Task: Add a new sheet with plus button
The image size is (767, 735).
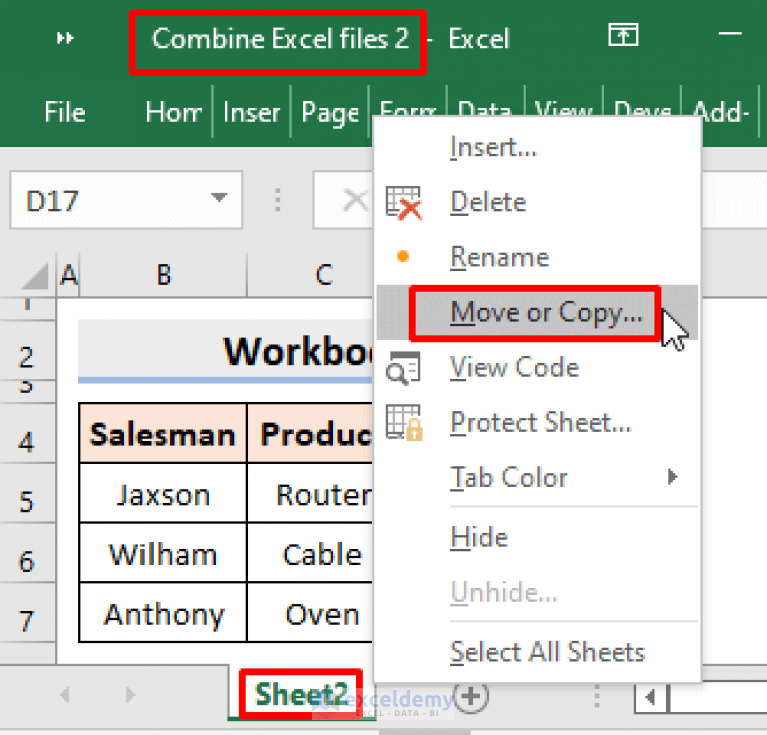Action: click(x=471, y=695)
